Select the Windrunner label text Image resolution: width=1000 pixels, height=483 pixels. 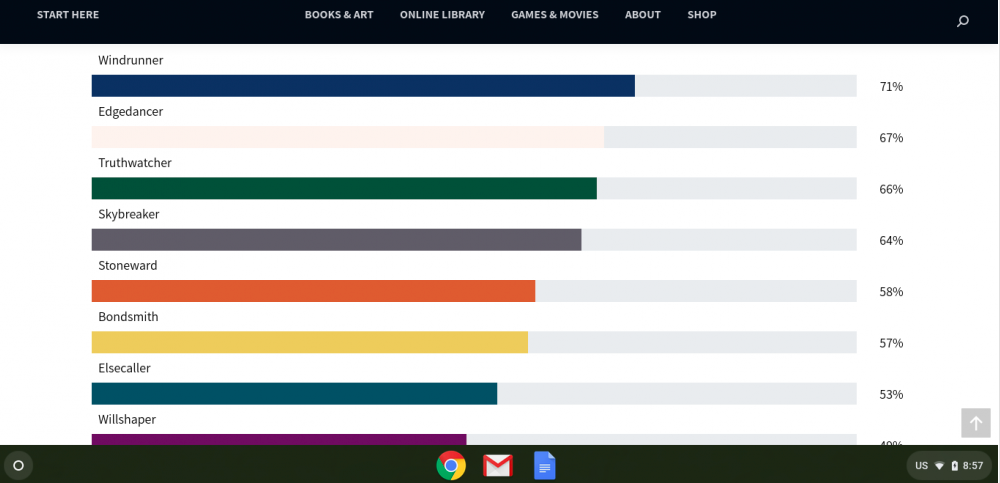click(131, 61)
